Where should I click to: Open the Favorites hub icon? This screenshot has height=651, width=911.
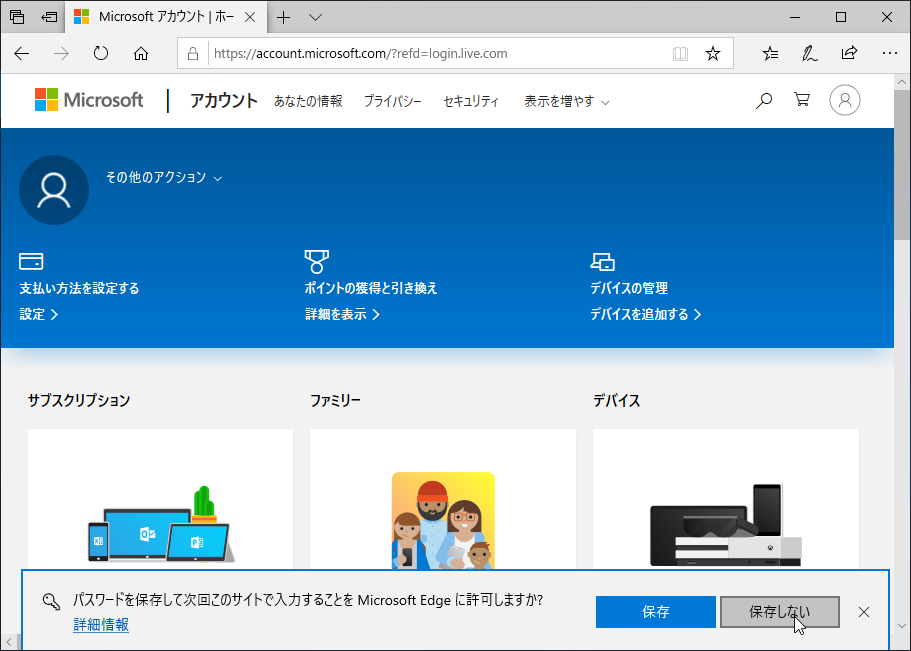coord(770,54)
